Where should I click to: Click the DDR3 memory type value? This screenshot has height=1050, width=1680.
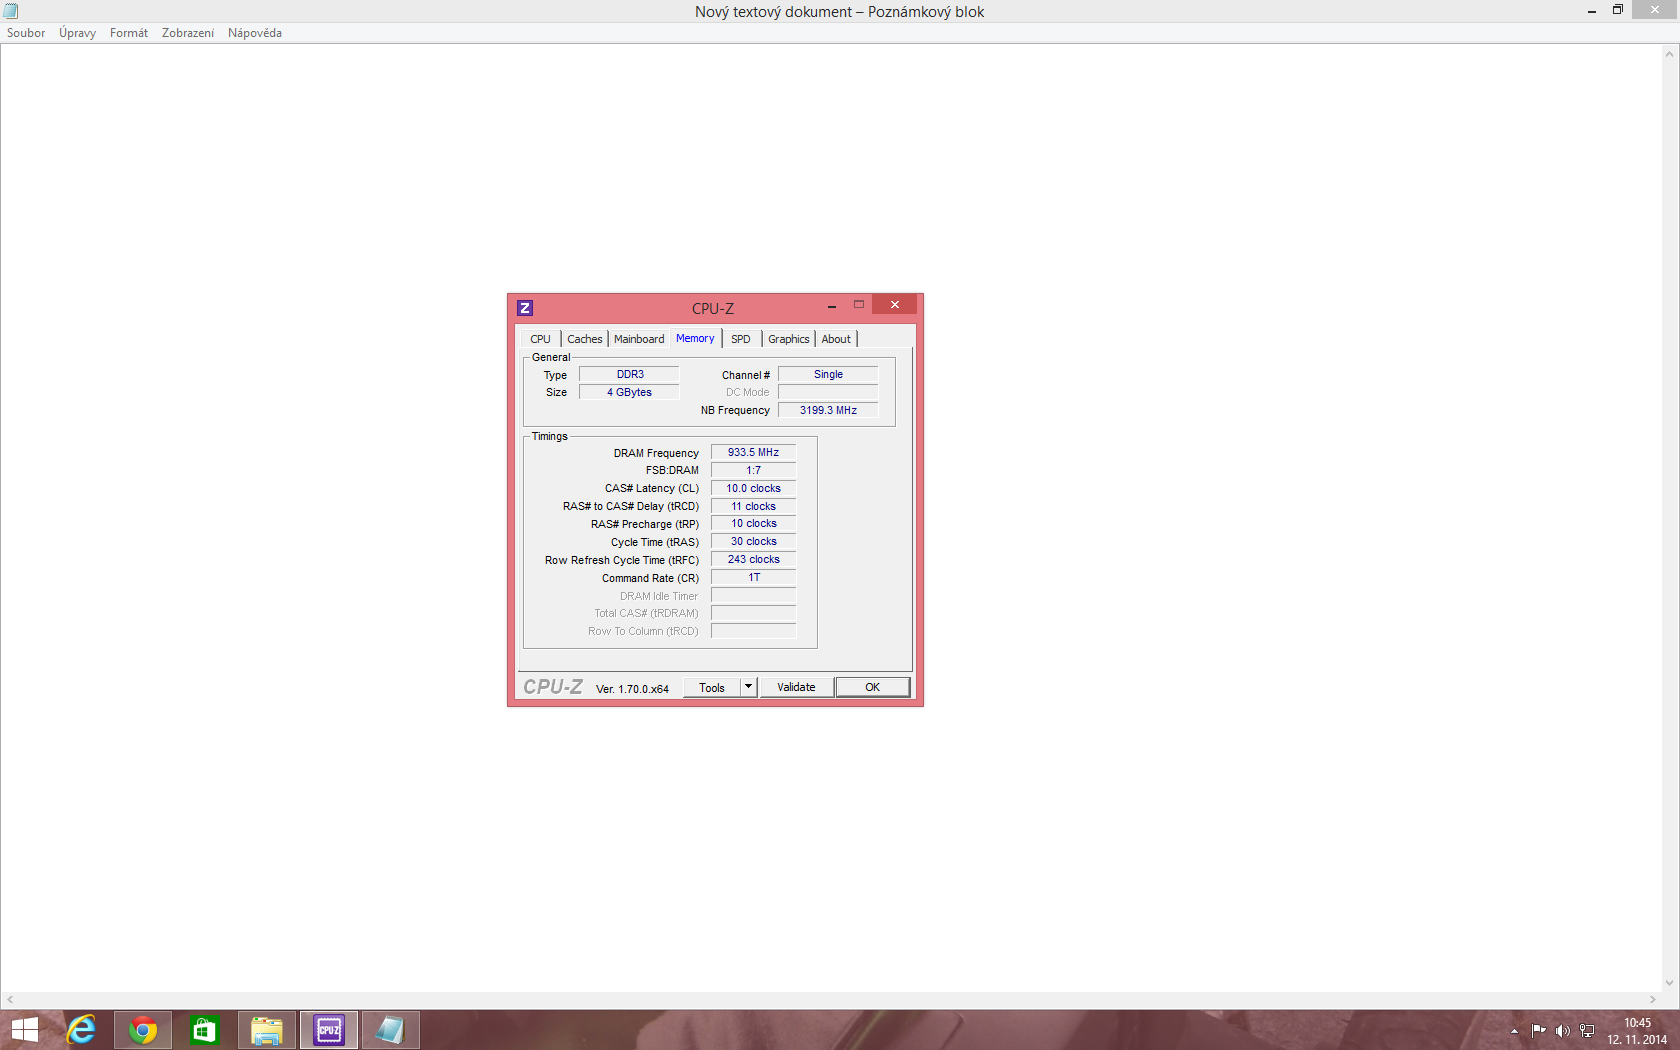click(629, 374)
